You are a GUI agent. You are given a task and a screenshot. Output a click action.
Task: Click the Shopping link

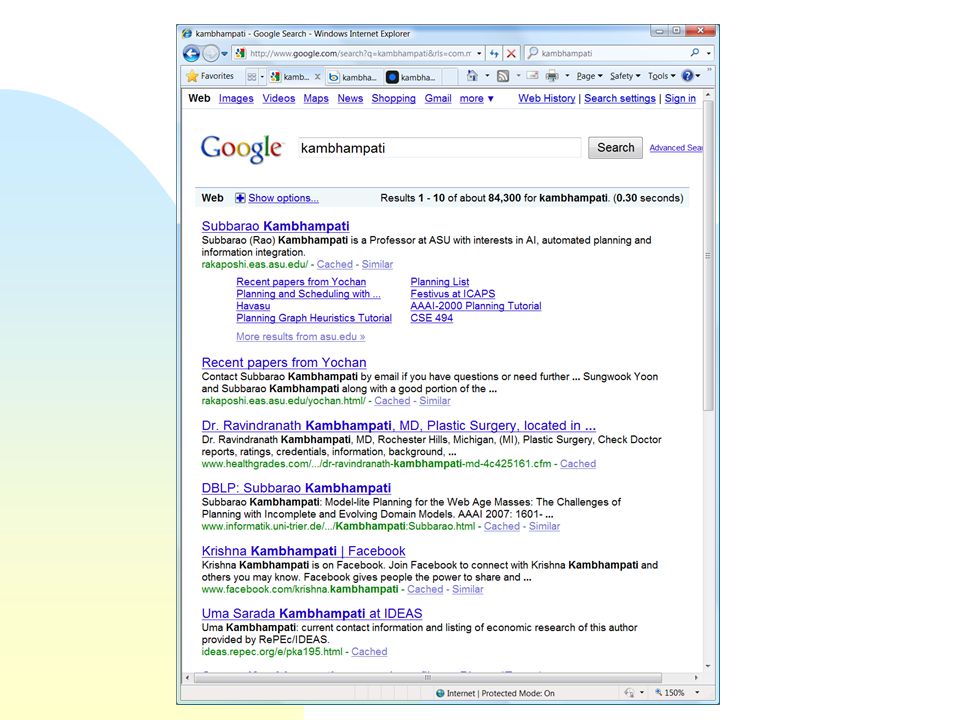click(x=393, y=99)
